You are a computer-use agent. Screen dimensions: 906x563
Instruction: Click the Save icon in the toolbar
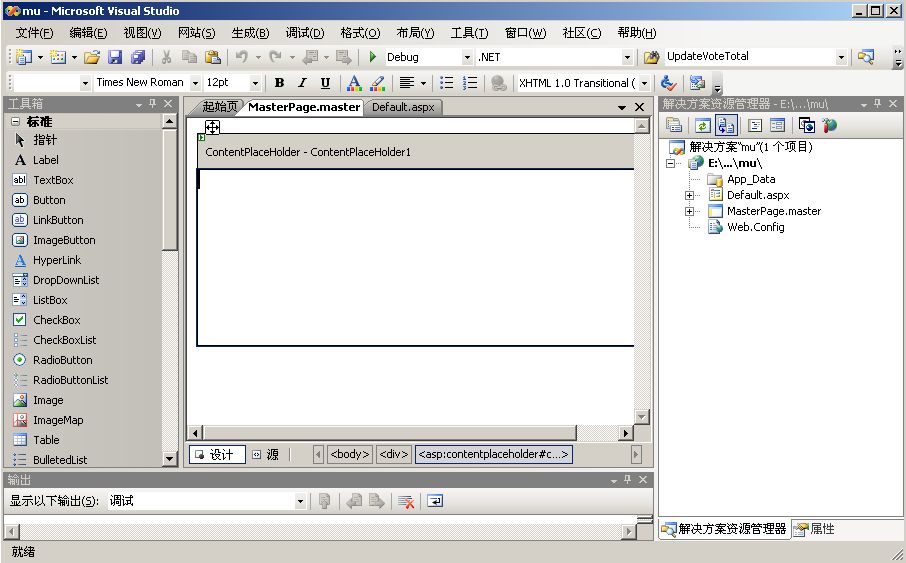(x=115, y=57)
